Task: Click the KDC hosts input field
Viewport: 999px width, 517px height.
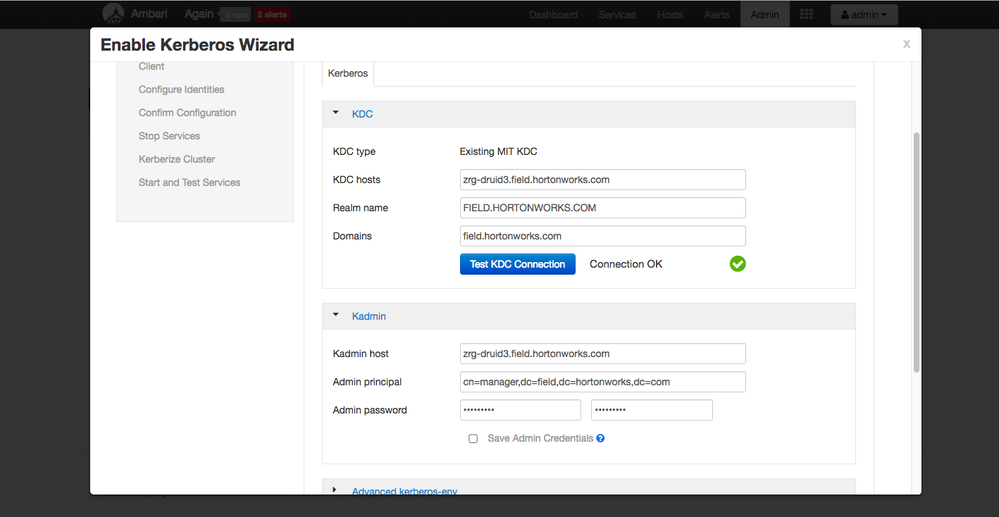Action: (602, 180)
